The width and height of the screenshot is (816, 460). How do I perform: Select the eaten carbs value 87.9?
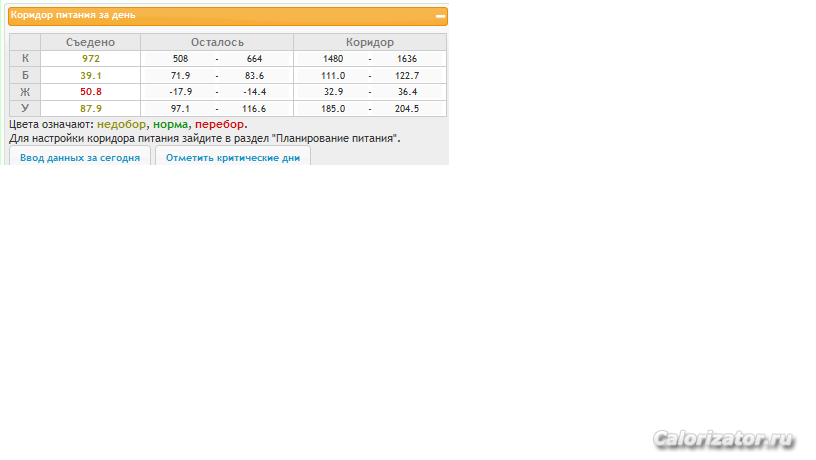click(x=91, y=108)
